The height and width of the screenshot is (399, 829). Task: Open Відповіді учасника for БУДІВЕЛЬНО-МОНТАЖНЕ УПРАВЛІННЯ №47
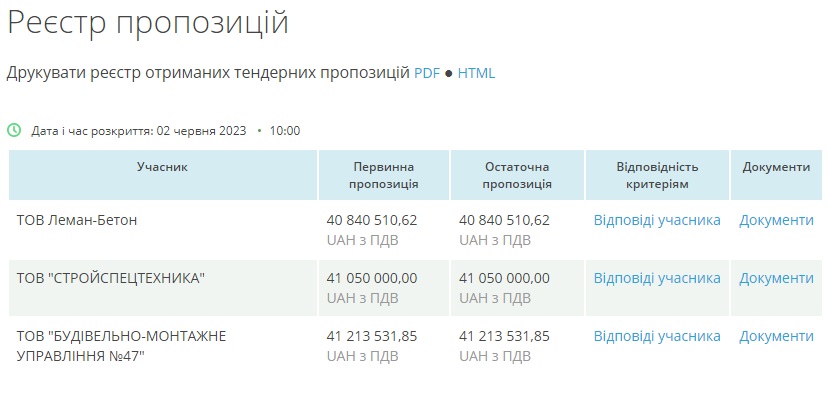tap(657, 336)
